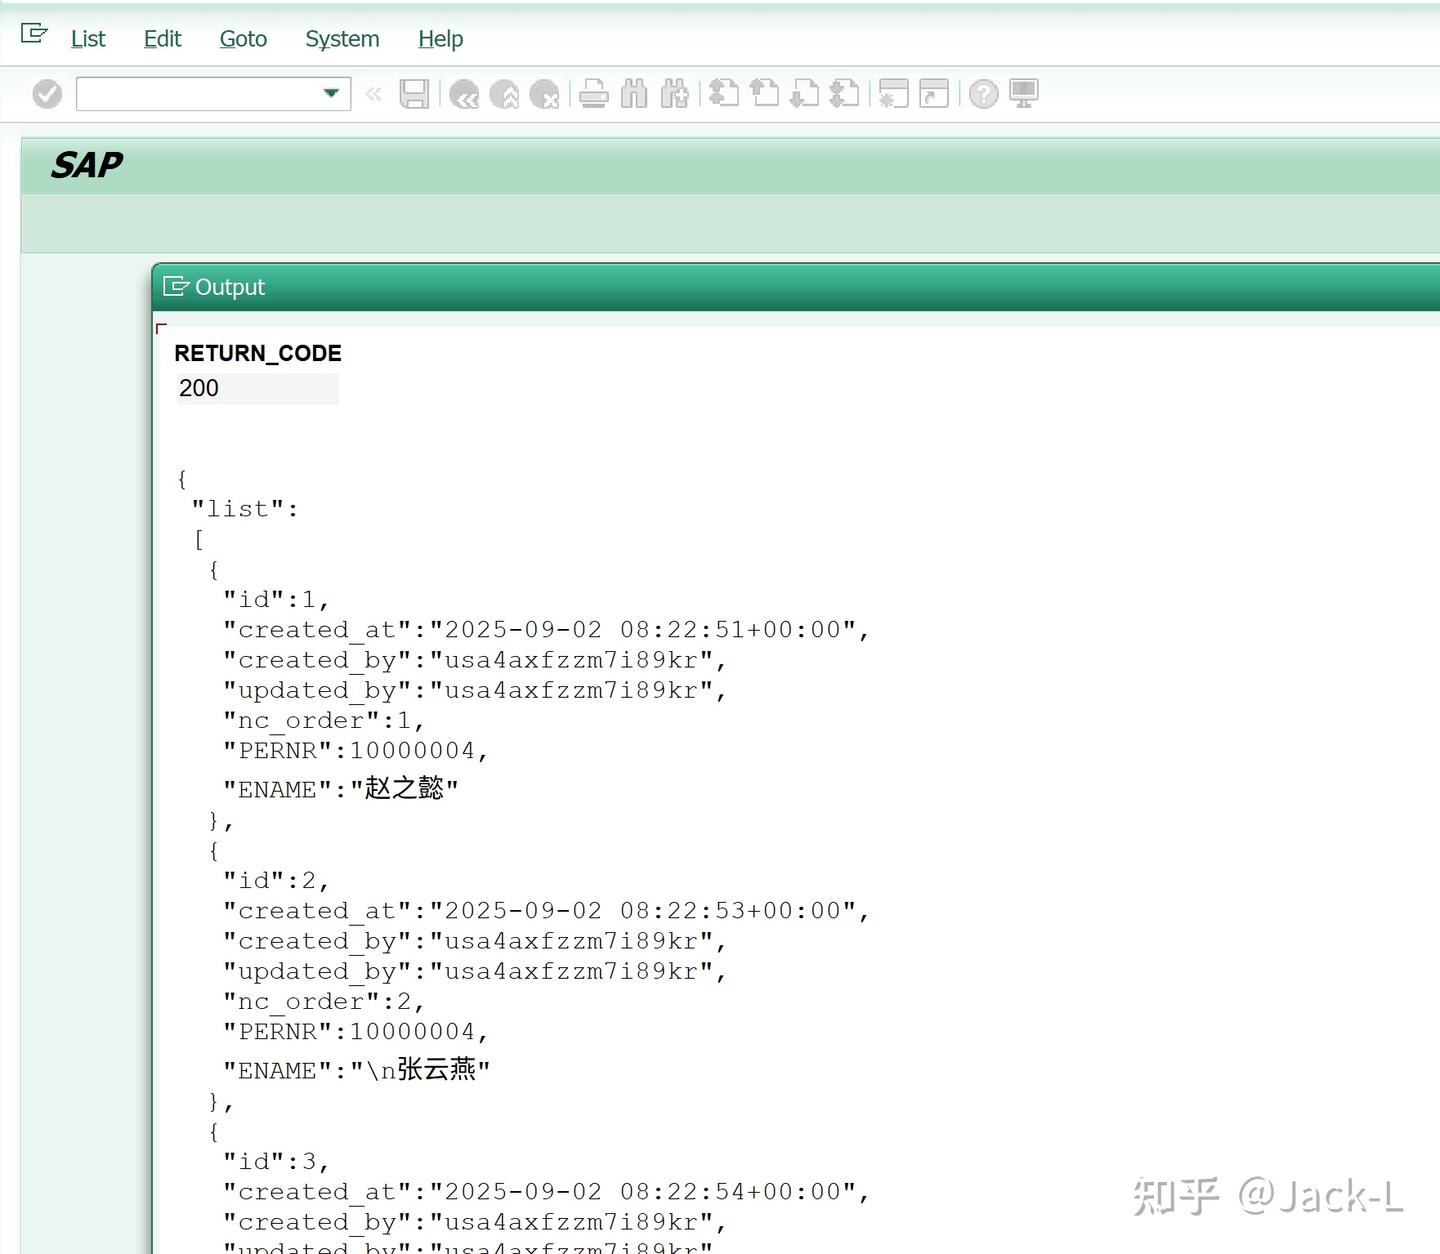Click the Print icon
This screenshot has width=1440, height=1254.
coord(594,94)
